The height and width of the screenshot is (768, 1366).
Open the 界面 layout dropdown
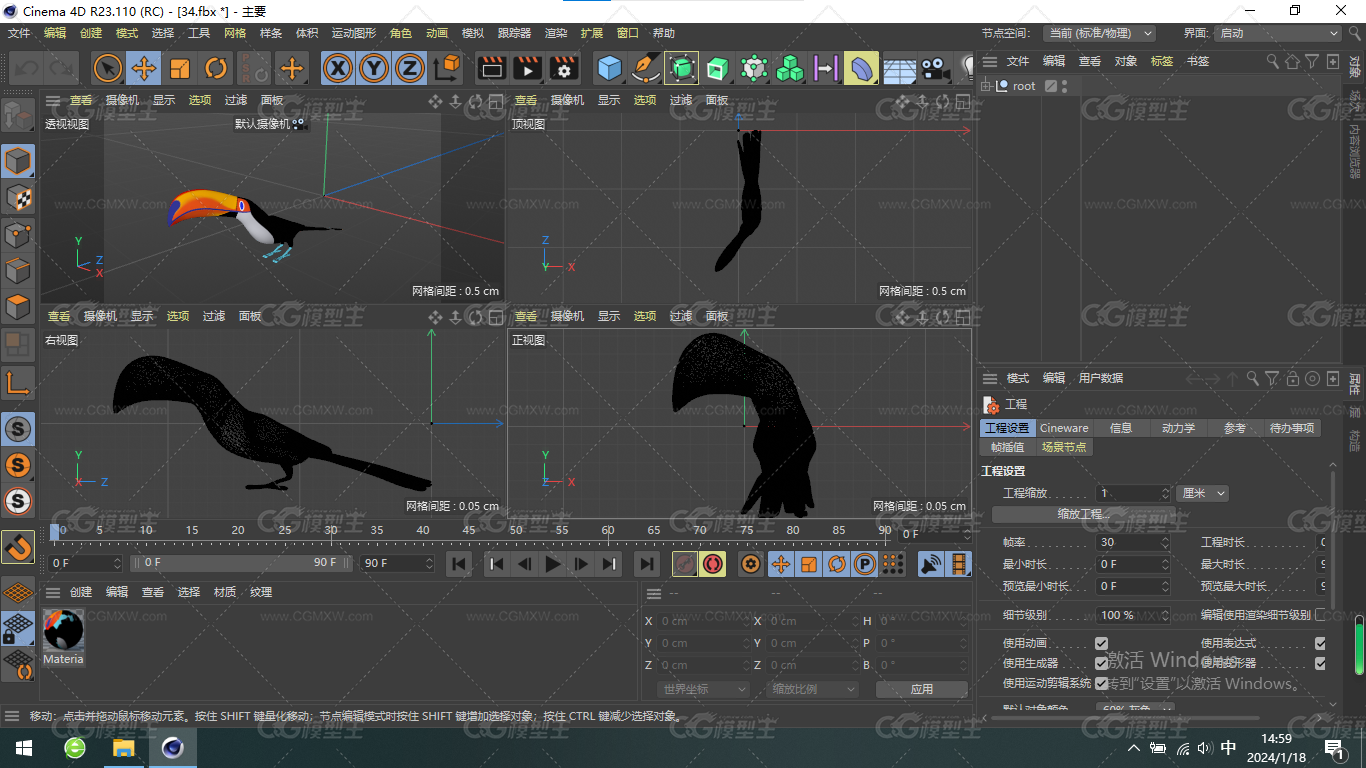[x=1277, y=33]
